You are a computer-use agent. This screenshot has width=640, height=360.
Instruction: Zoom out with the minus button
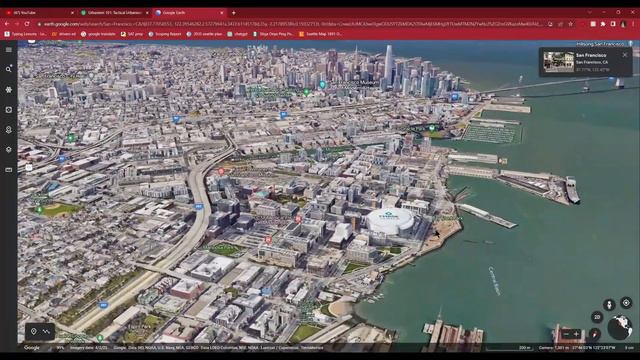coord(566,334)
